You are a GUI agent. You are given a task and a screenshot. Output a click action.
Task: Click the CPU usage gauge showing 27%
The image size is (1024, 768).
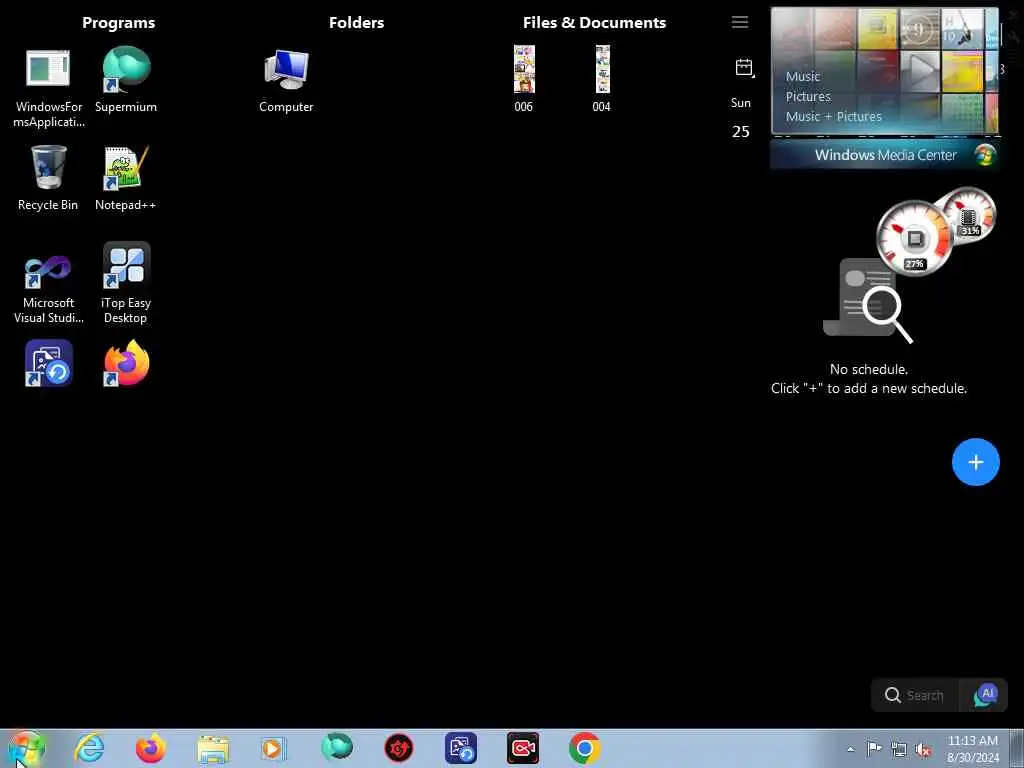914,239
